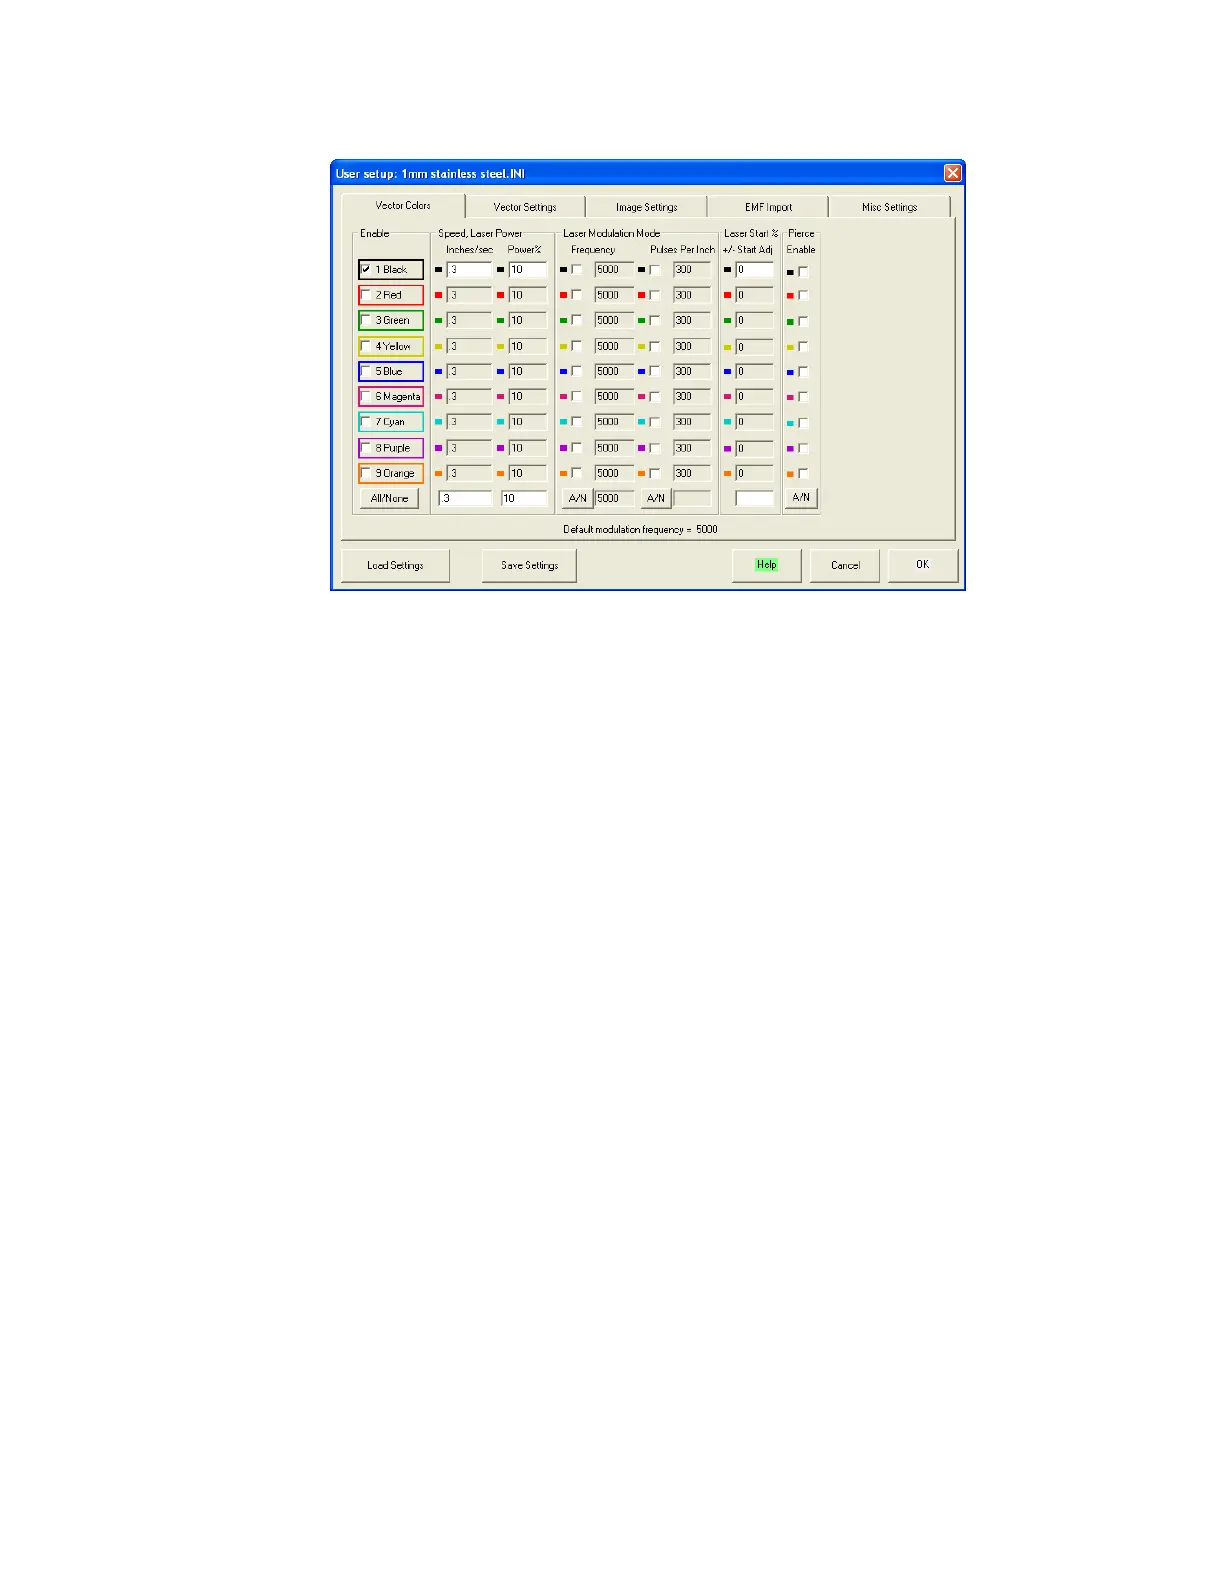Image resolution: width=1224 pixels, height=1584 pixels.
Task: Check the Black row Pulses Per Inch checkbox
Action: click(x=655, y=270)
